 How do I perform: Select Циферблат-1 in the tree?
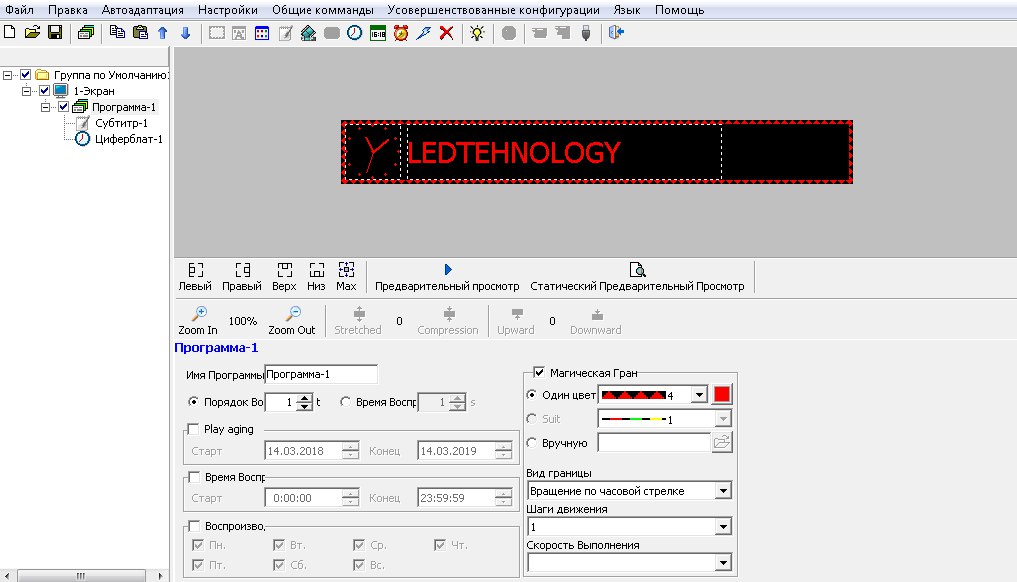[128, 139]
